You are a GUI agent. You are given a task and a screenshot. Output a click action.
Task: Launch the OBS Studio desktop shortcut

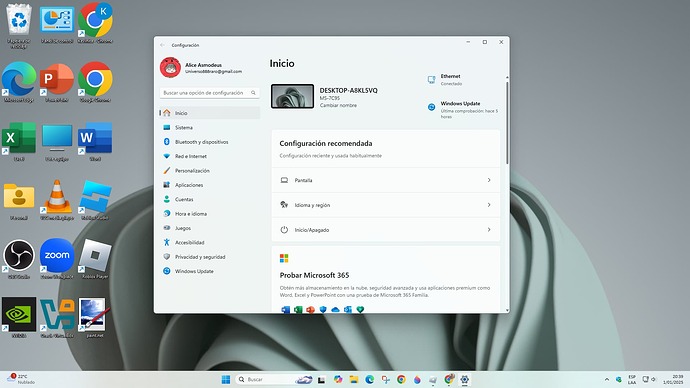click(19, 259)
